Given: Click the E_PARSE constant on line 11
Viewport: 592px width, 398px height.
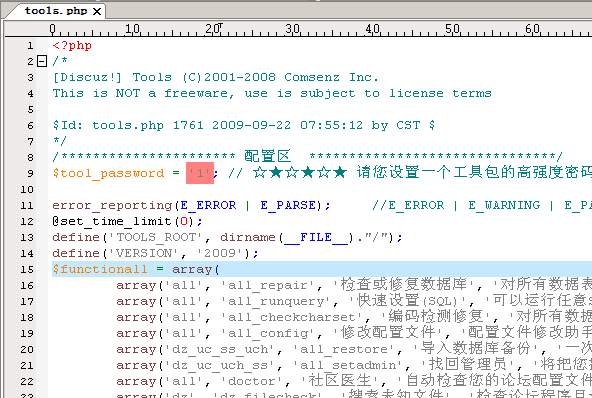Looking at the screenshot, I should pyautogui.click(x=288, y=205).
